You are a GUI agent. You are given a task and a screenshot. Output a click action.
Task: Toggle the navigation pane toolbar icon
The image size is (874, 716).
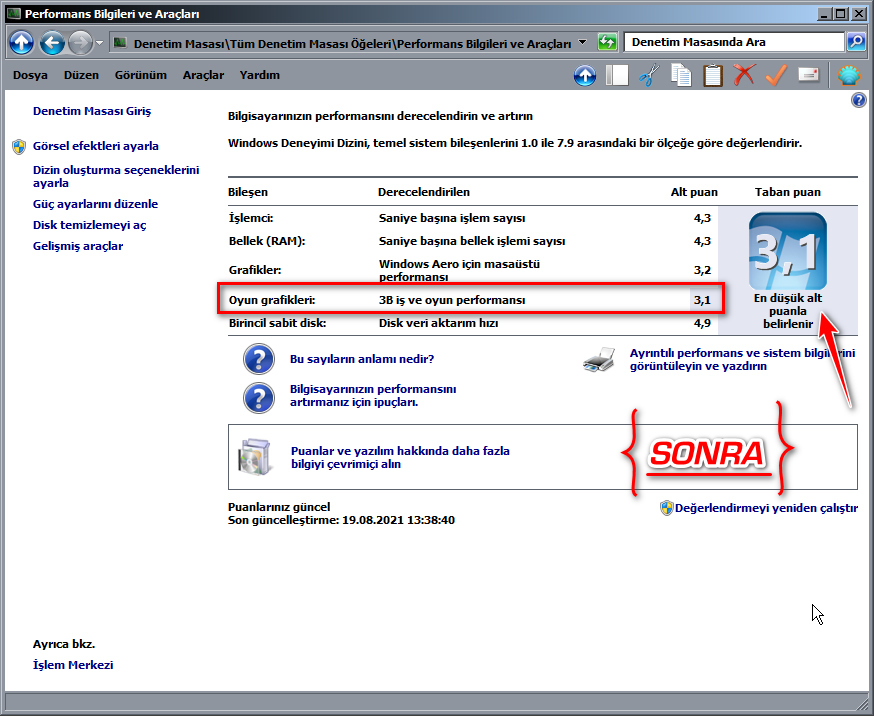[617, 75]
